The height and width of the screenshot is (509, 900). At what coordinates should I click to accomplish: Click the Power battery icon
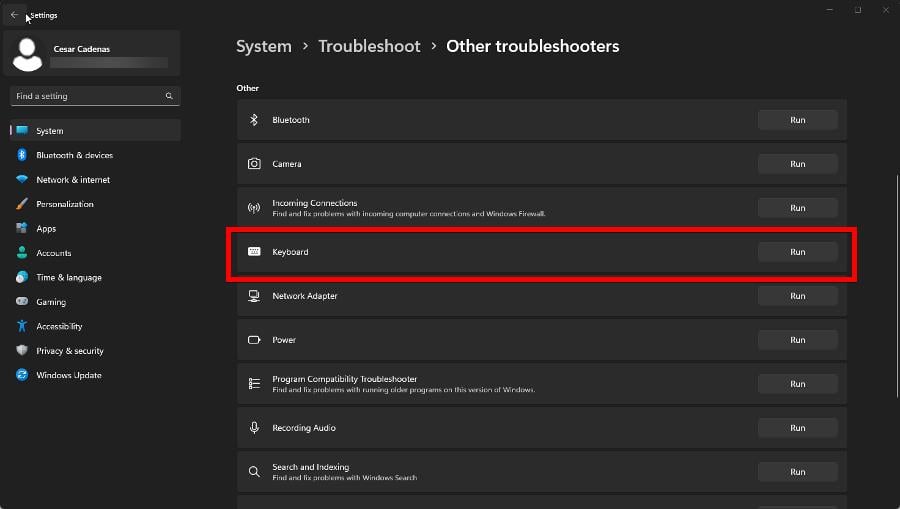[254, 340]
